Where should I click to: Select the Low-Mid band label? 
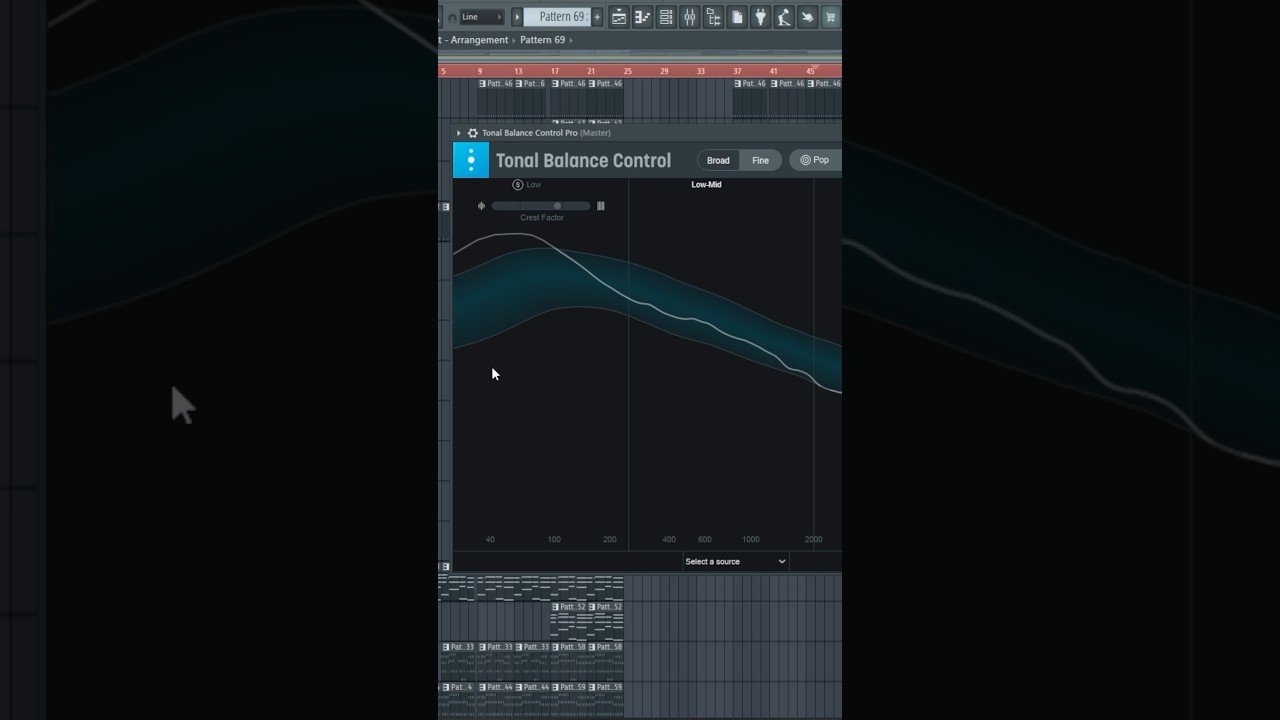click(x=706, y=184)
